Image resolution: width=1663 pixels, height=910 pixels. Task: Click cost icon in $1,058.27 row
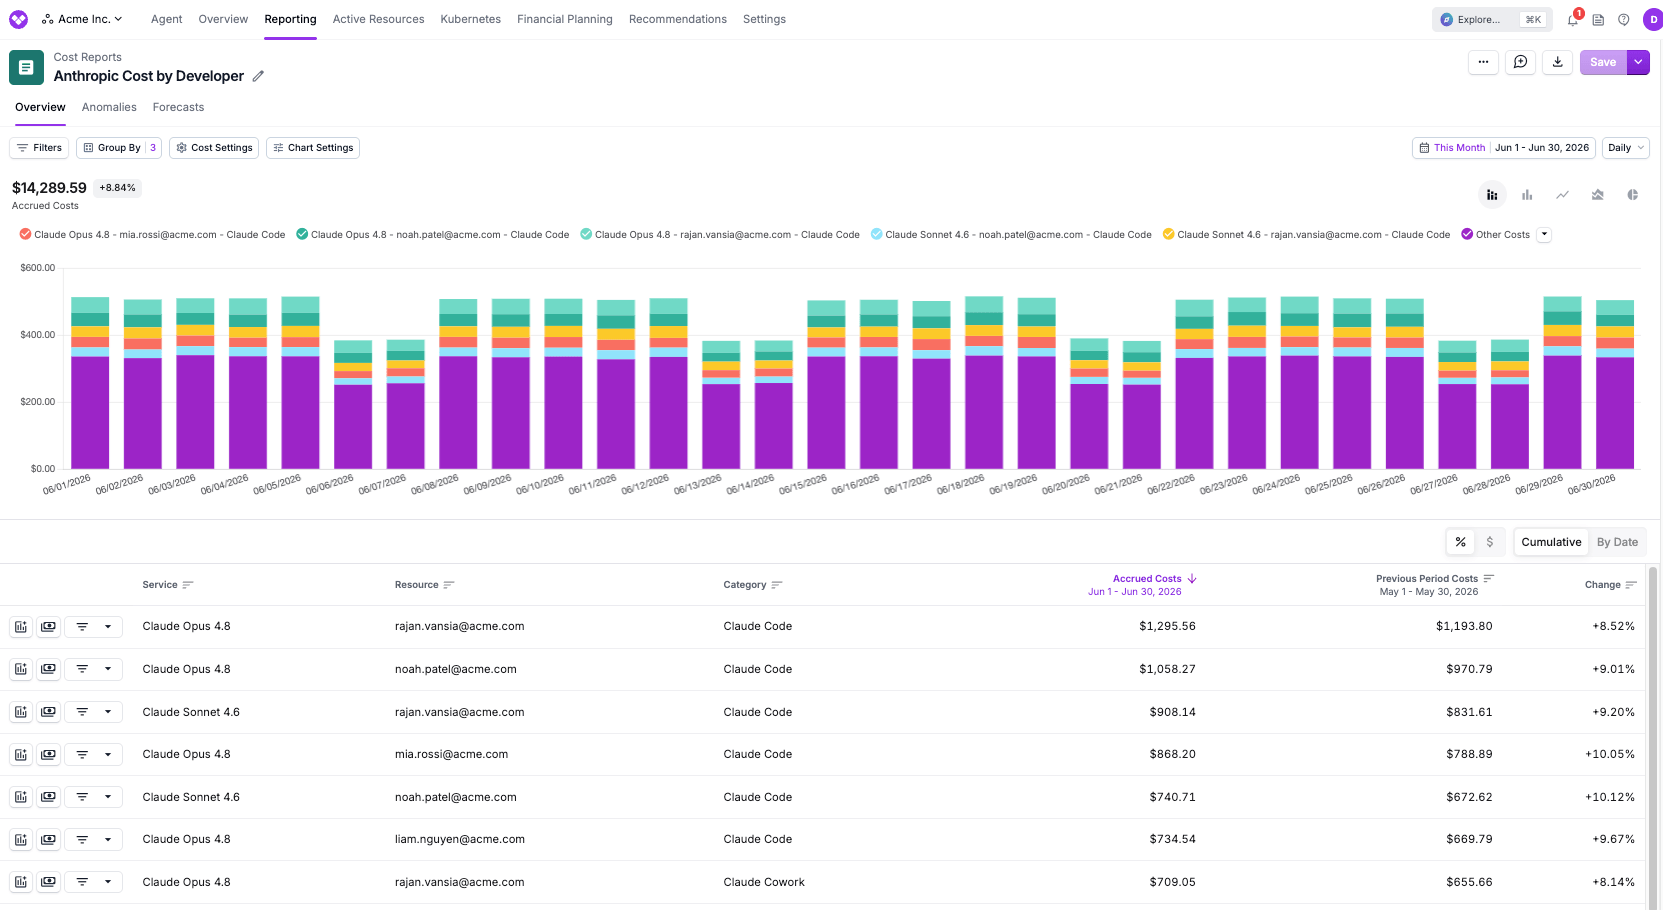coord(48,669)
